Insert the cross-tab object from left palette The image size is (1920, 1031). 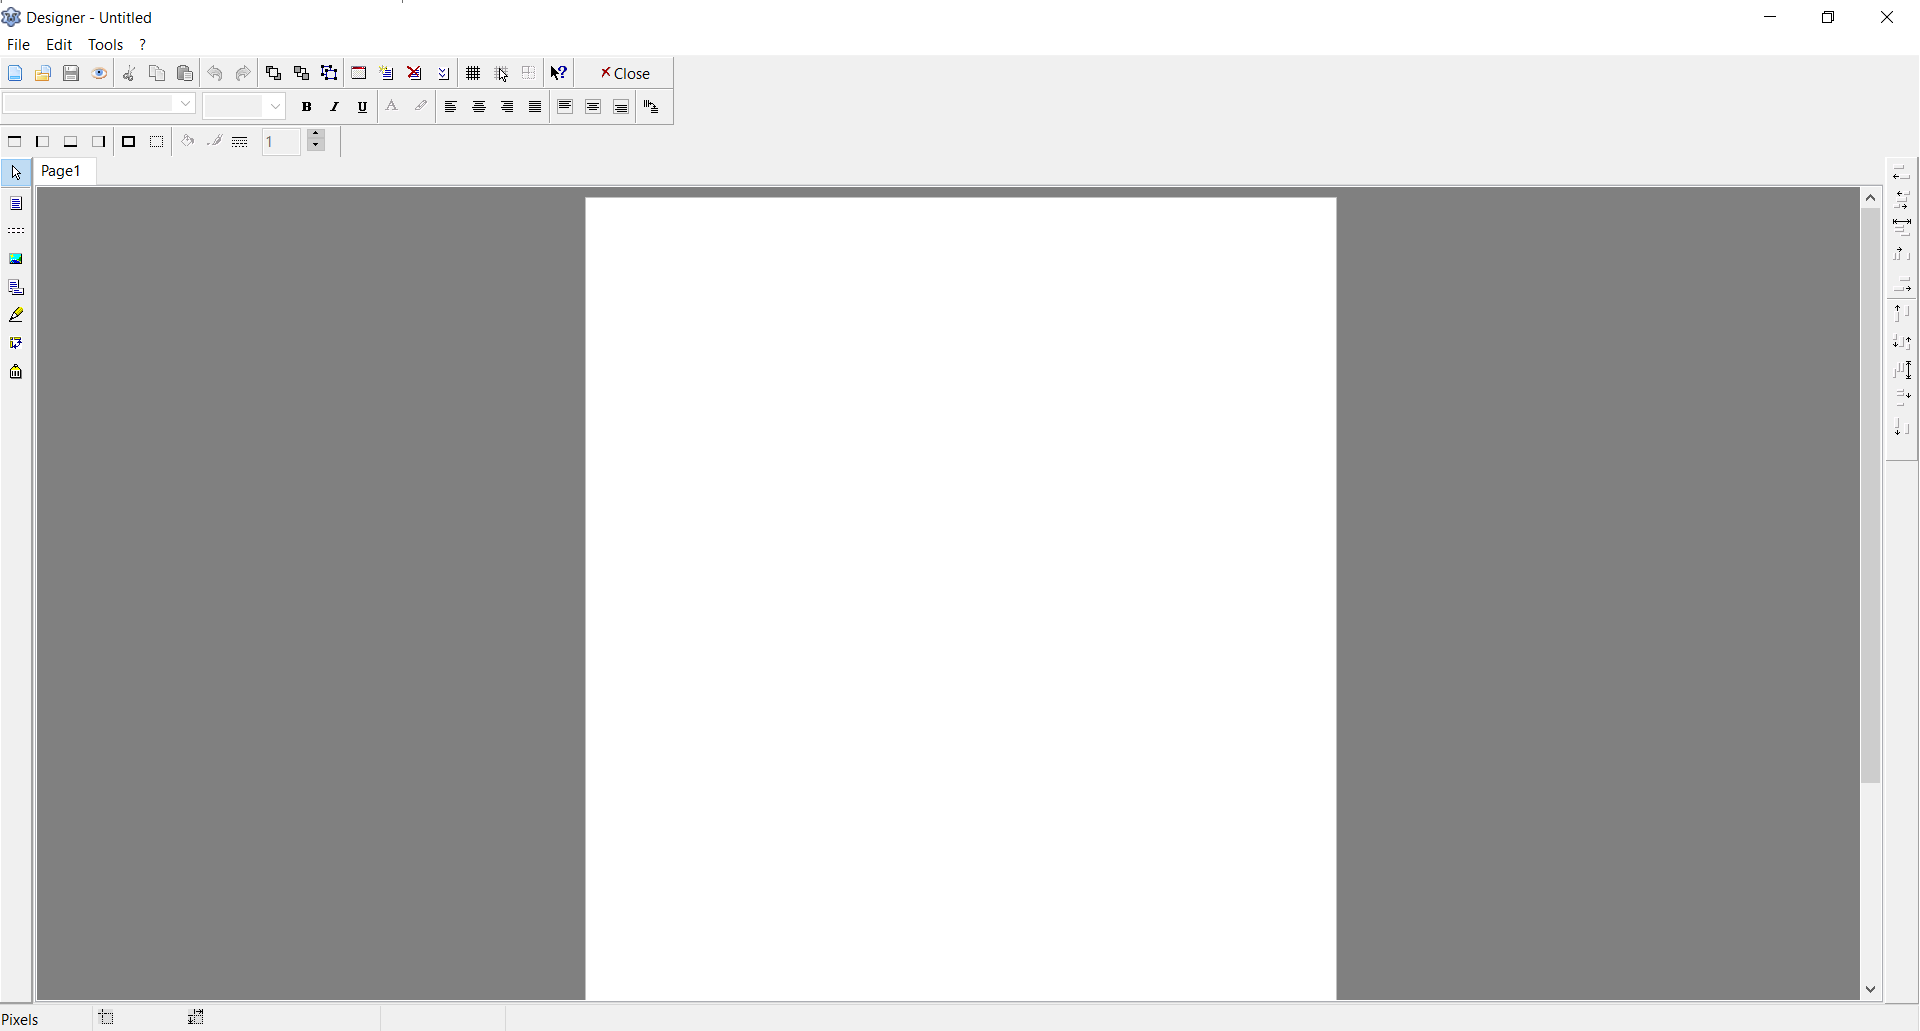coord(16,343)
